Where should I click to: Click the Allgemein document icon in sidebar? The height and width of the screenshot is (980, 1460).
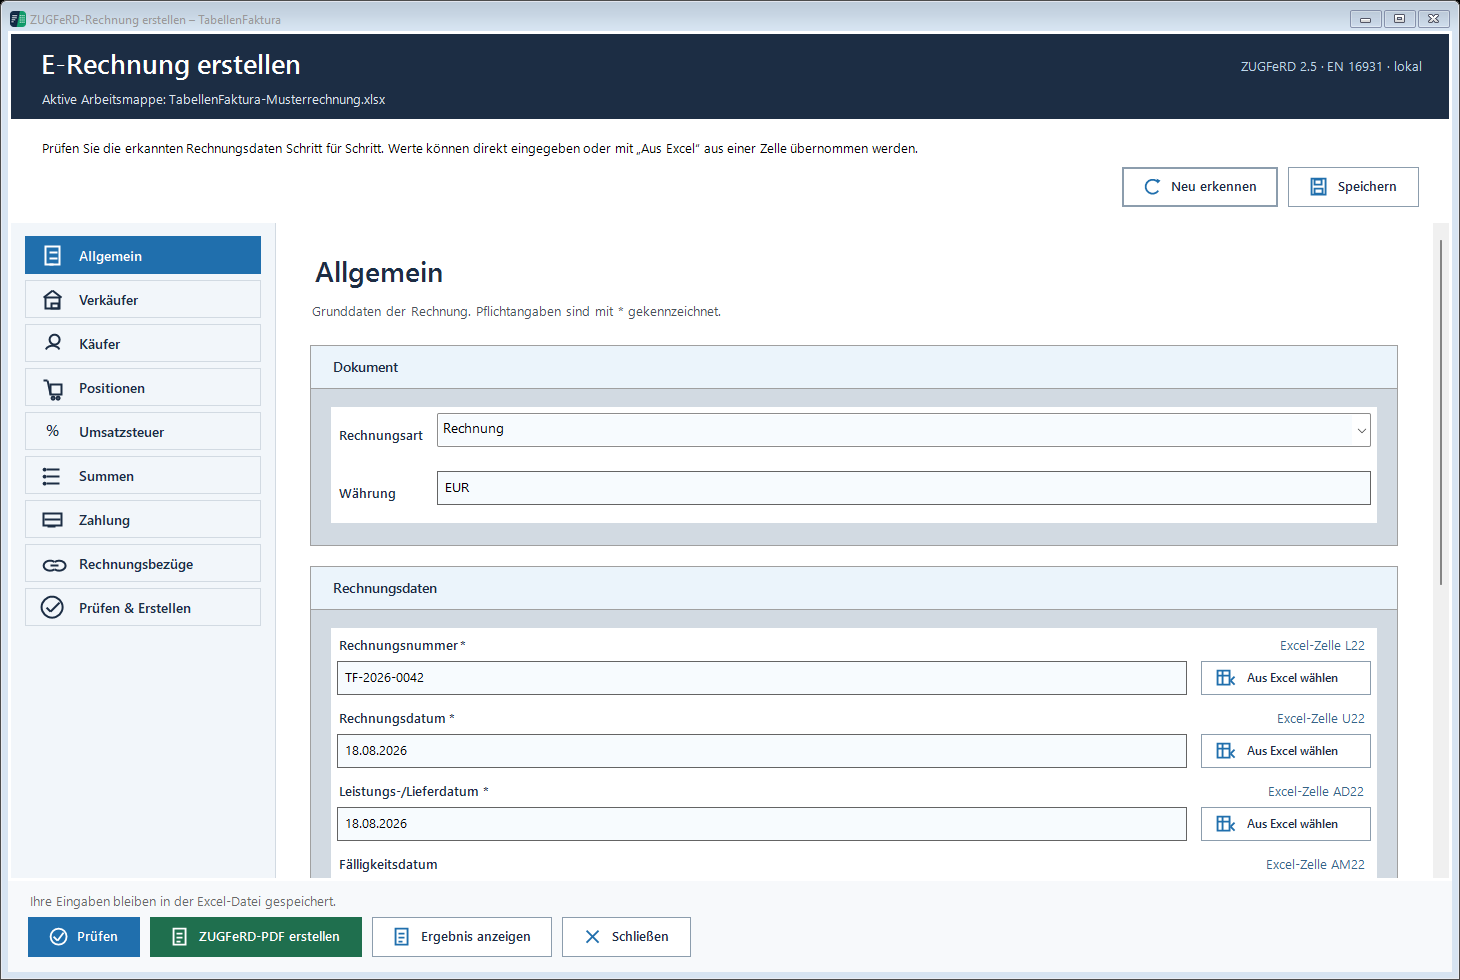[x=53, y=256]
